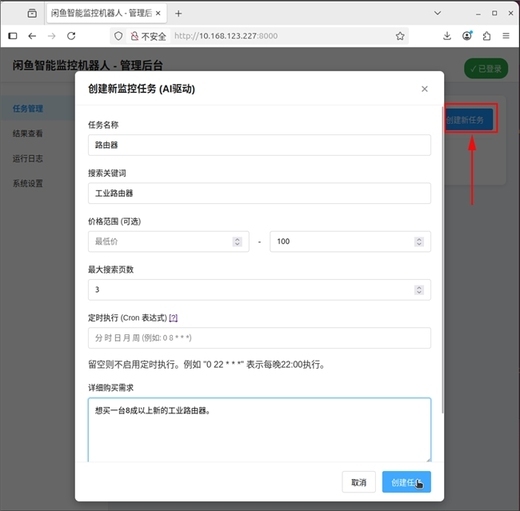The width and height of the screenshot is (520, 511).
Task: Go back using the browser back arrow
Action: pos(32,36)
